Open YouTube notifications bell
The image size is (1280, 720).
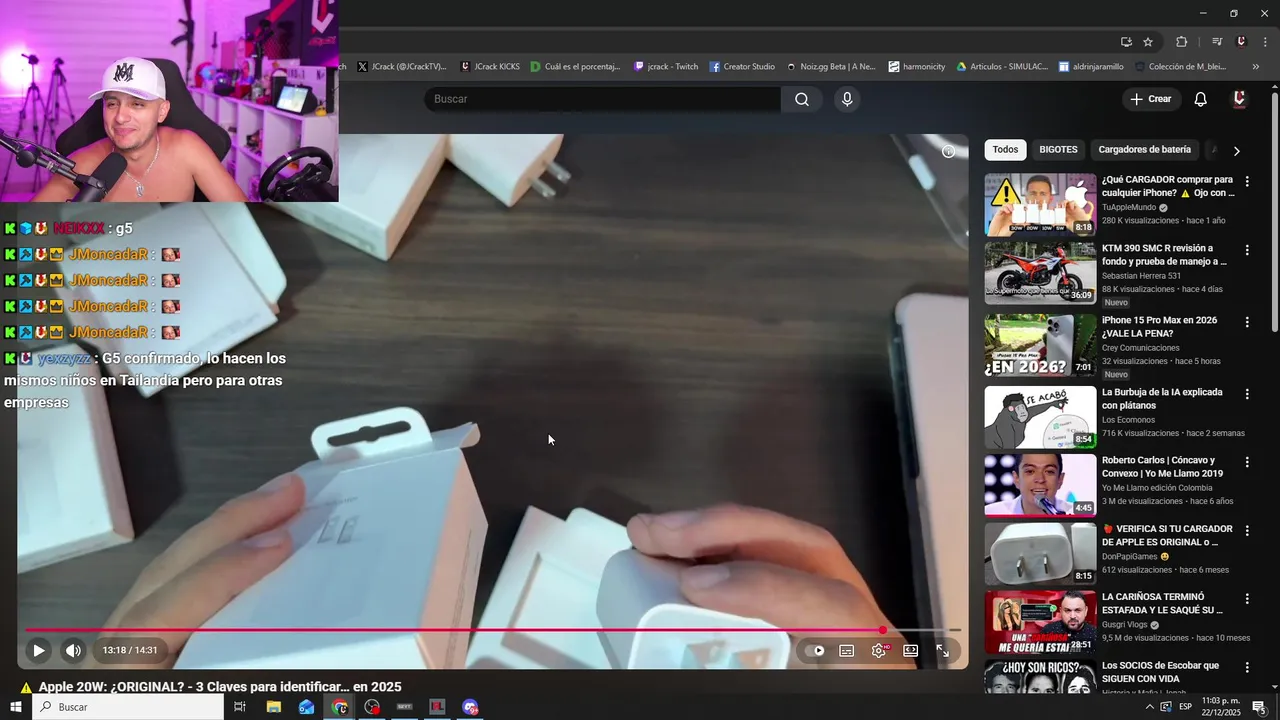(1201, 99)
